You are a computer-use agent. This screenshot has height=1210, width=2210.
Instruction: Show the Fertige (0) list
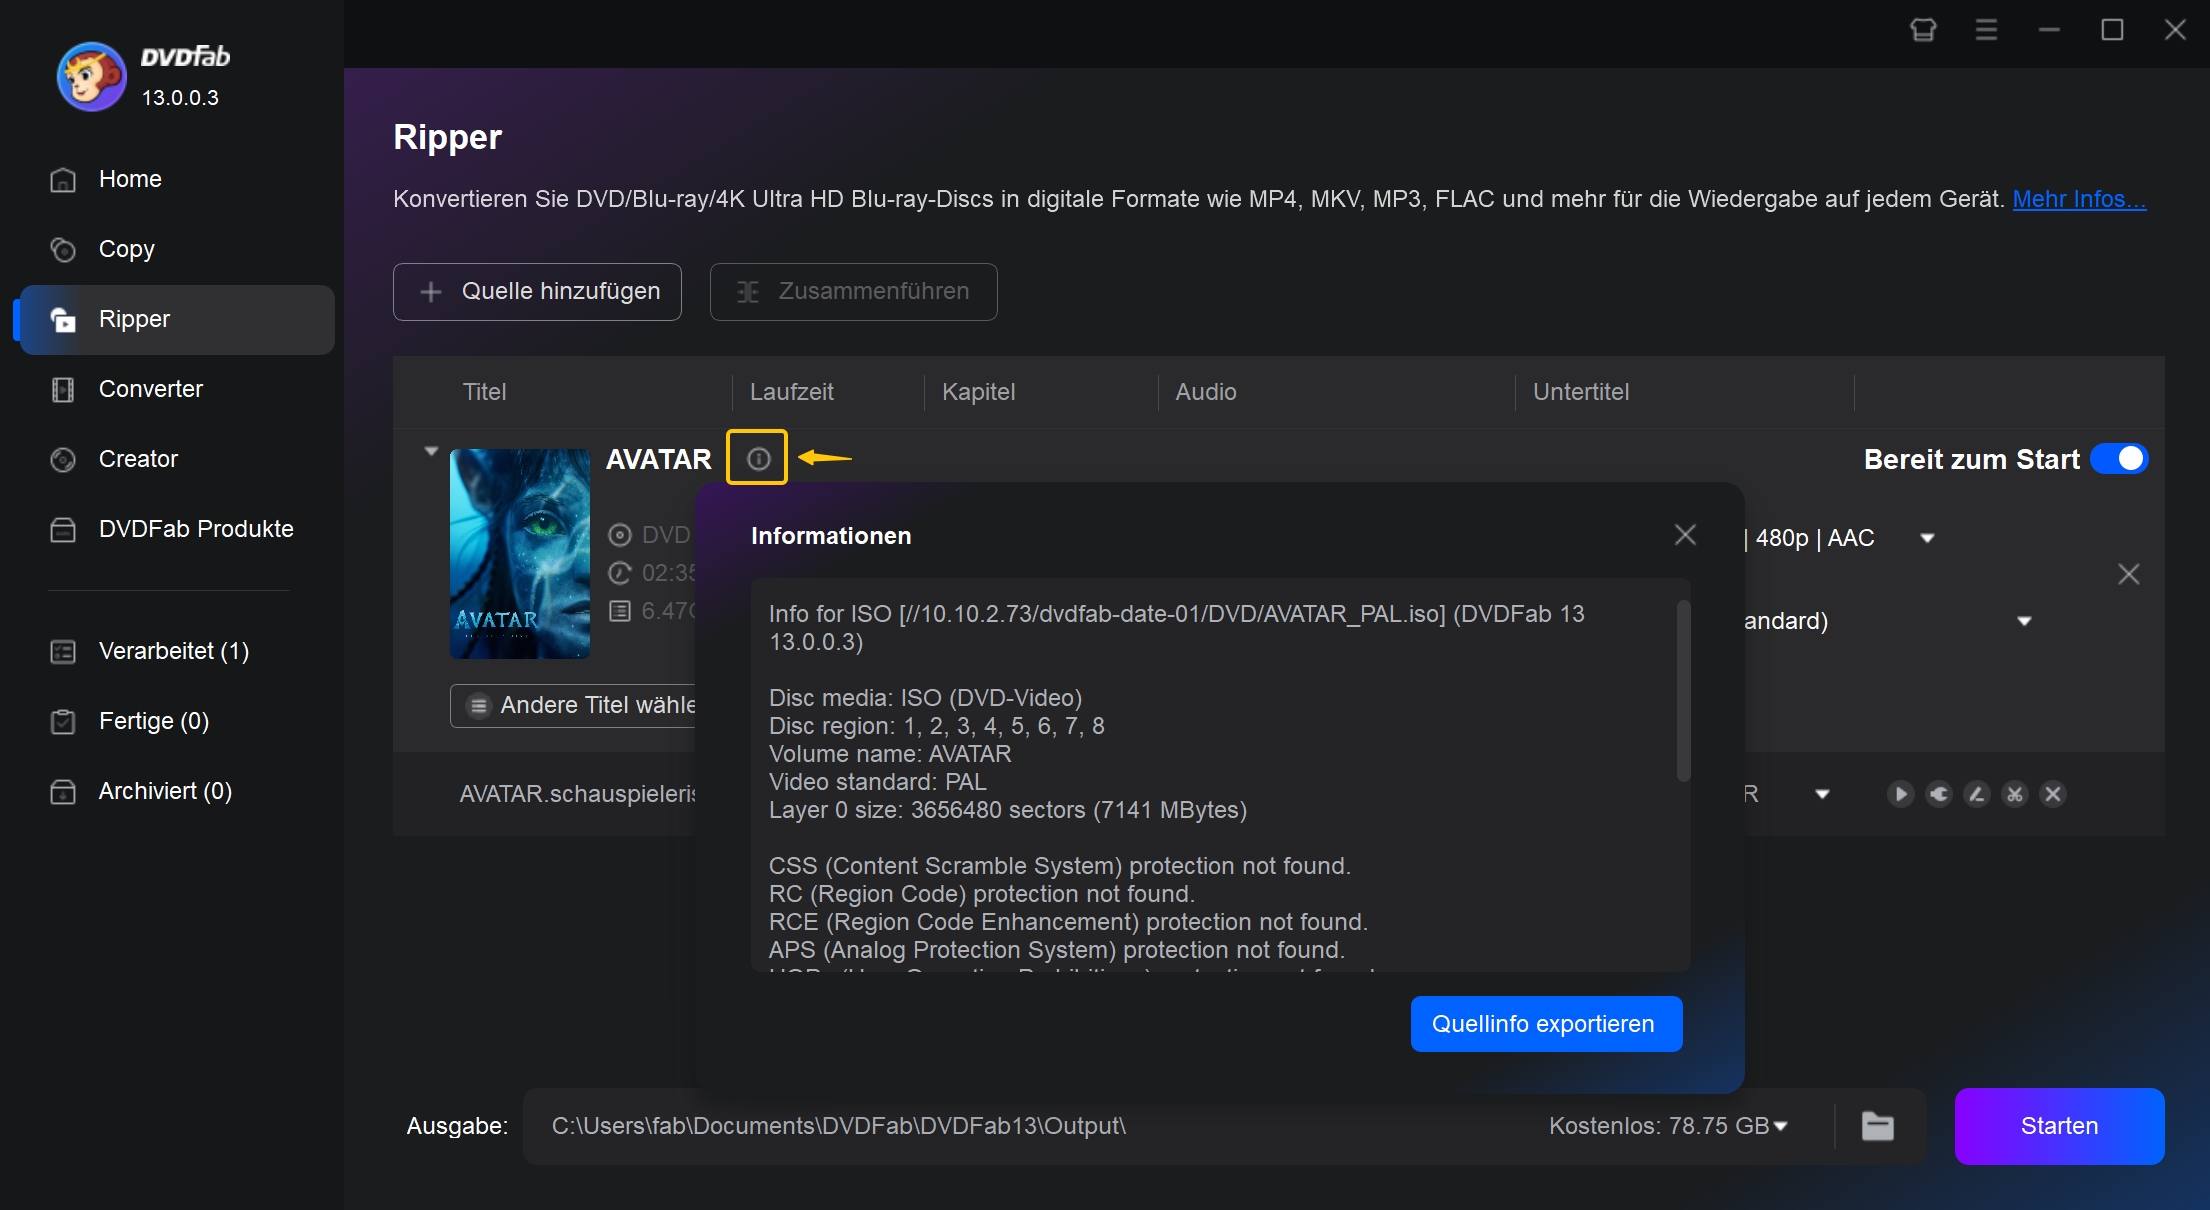(177, 721)
